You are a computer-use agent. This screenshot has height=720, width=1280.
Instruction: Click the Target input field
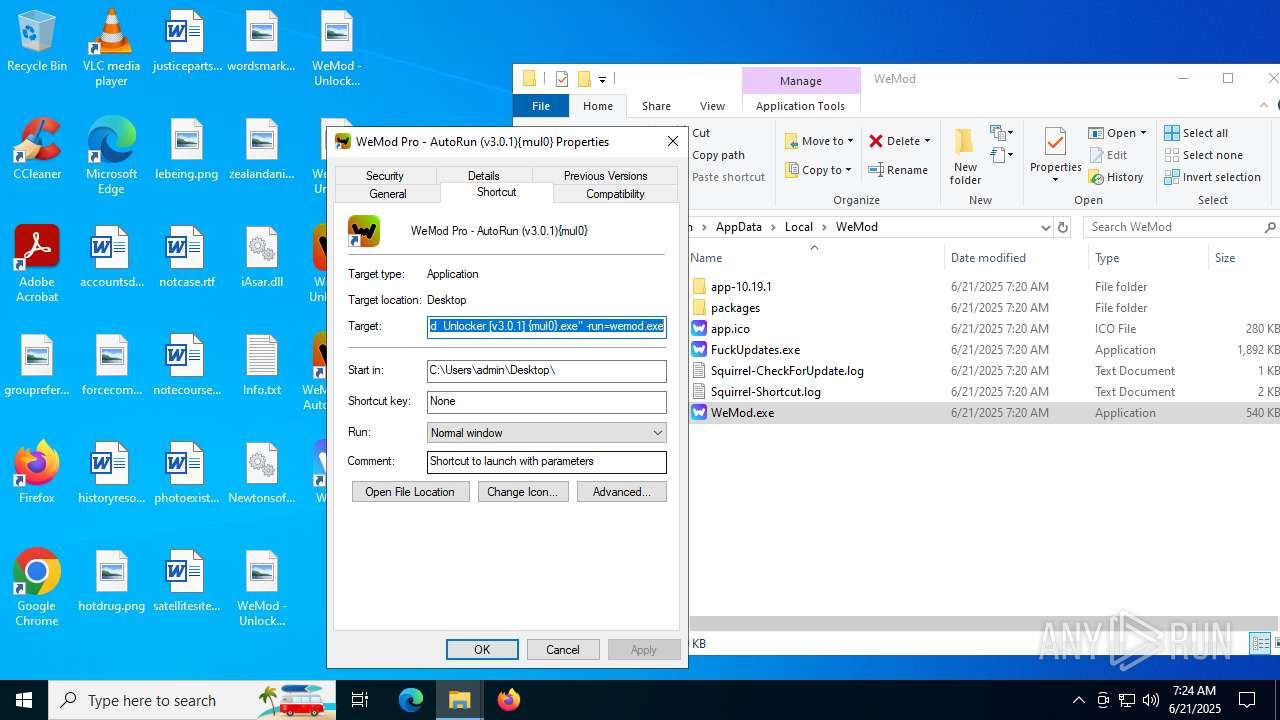tap(546, 326)
